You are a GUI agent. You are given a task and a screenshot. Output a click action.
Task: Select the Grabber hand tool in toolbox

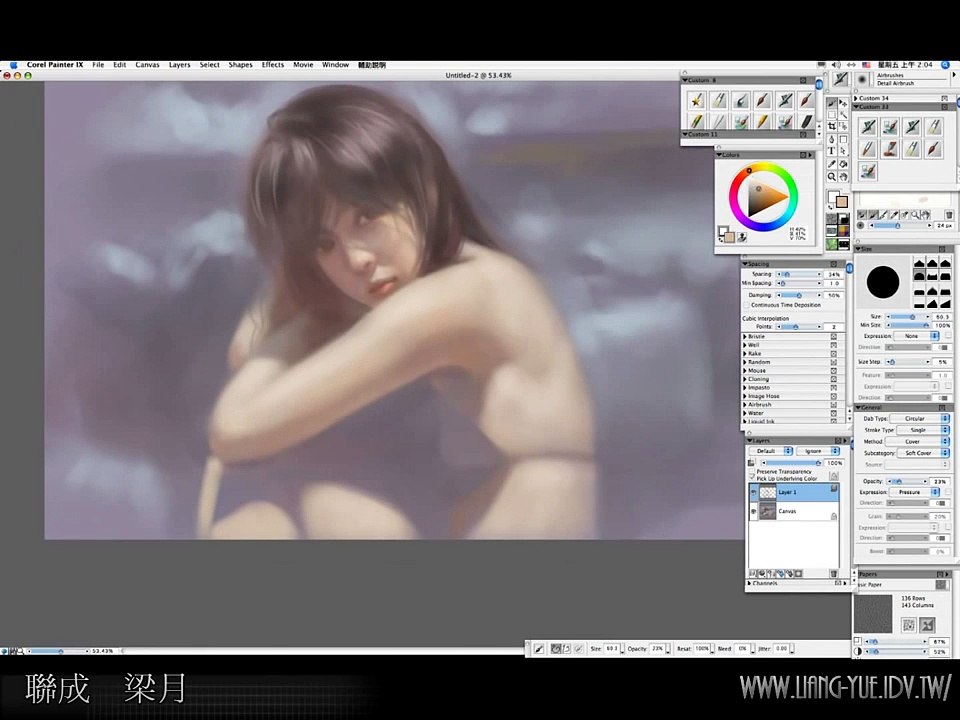click(843, 177)
